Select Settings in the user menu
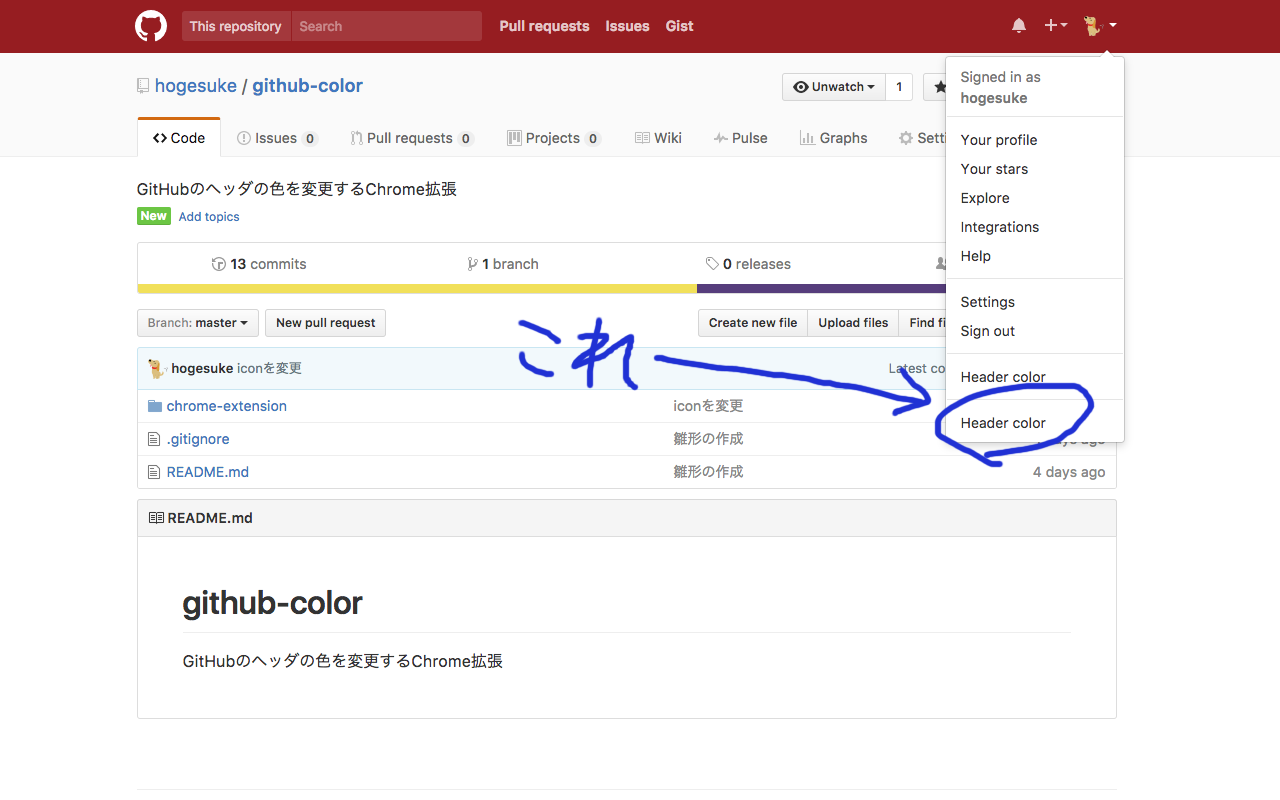This screenshot has height=800, width=1280. point(1035,302)
